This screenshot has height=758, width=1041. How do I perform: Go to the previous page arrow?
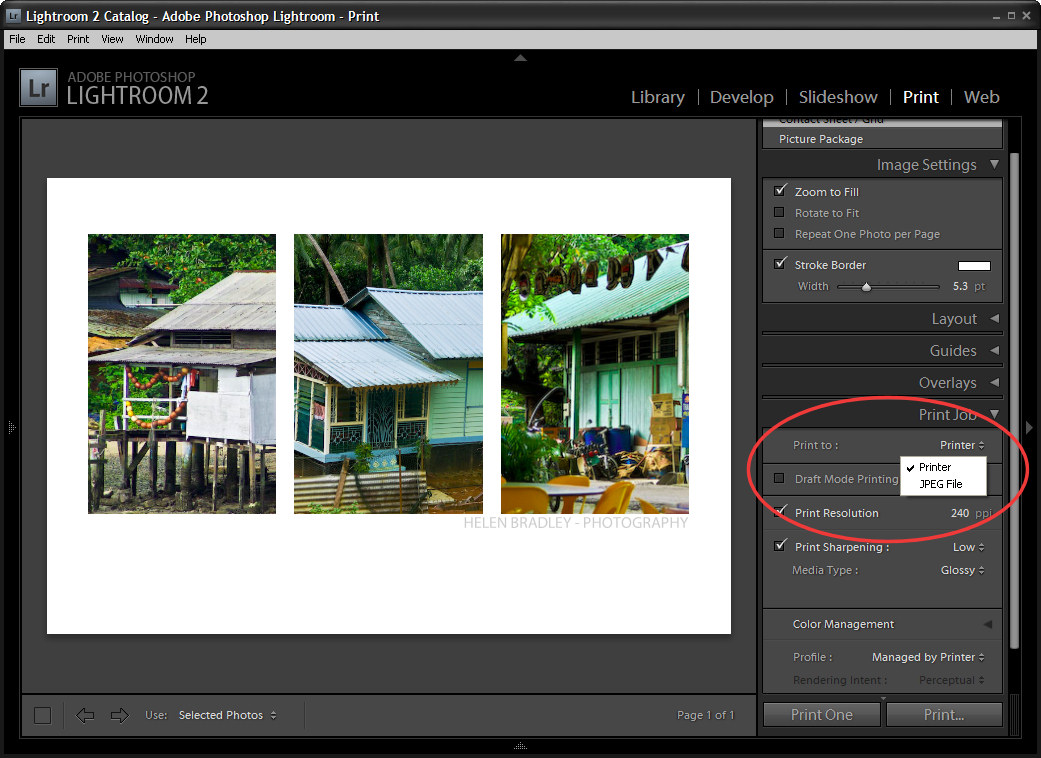[x=85, y=715]
